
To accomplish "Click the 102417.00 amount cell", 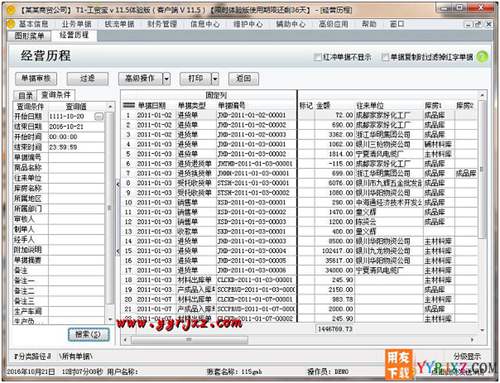I will coord(334,251).
